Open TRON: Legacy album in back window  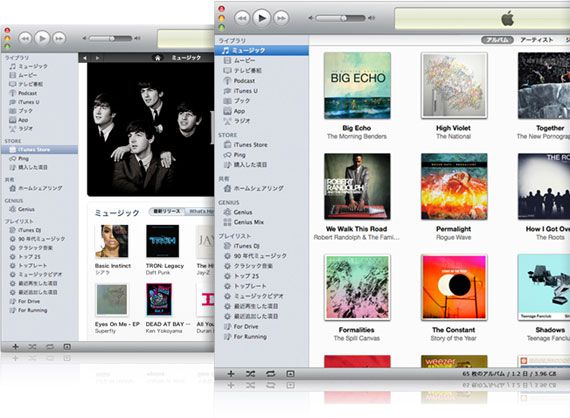coord(162,241)
